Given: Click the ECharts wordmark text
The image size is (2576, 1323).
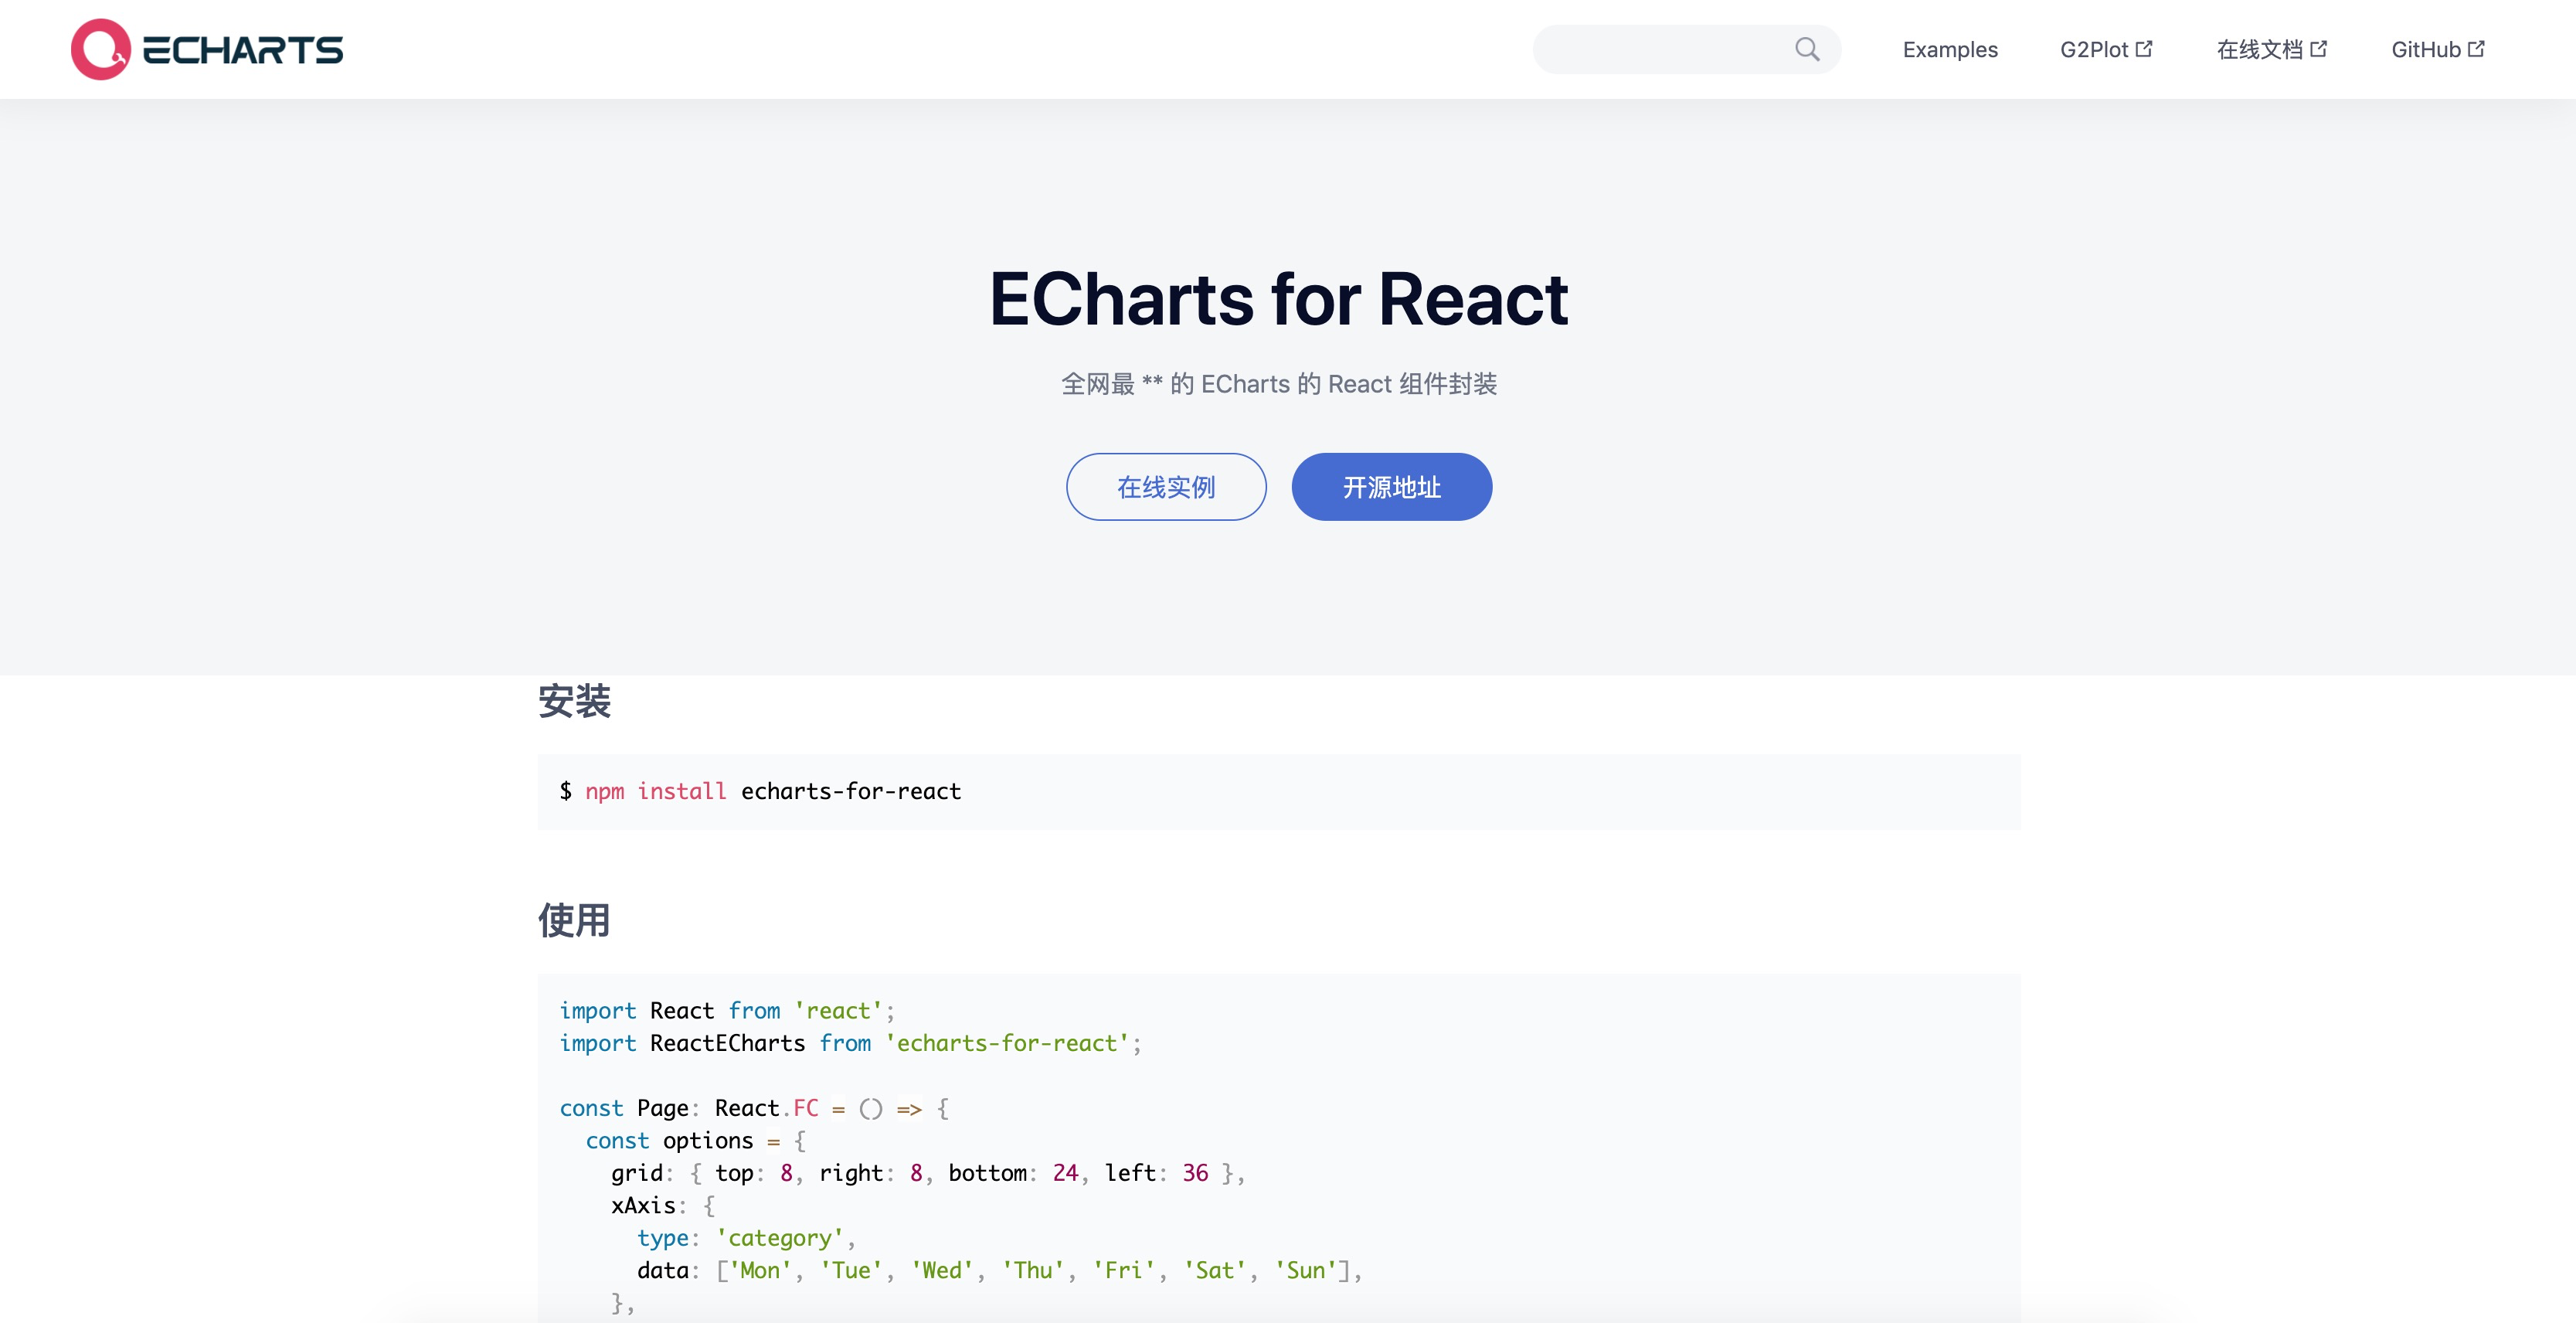Looking at the screenshot, I should click(245, 49).
